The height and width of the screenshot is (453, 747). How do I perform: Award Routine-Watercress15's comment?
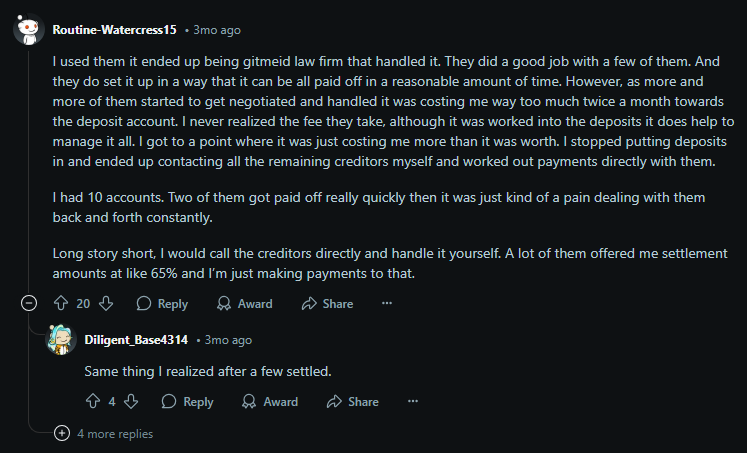click(x=243, y=303)
